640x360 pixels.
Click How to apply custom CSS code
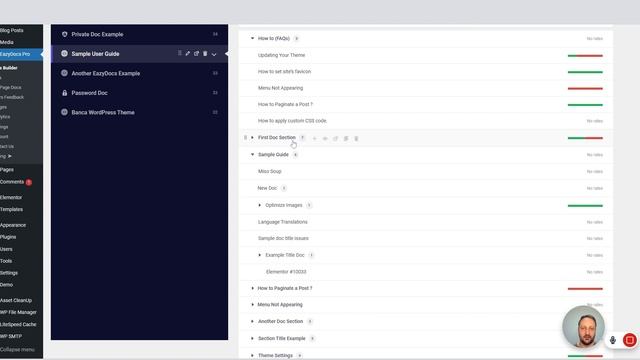292,121
